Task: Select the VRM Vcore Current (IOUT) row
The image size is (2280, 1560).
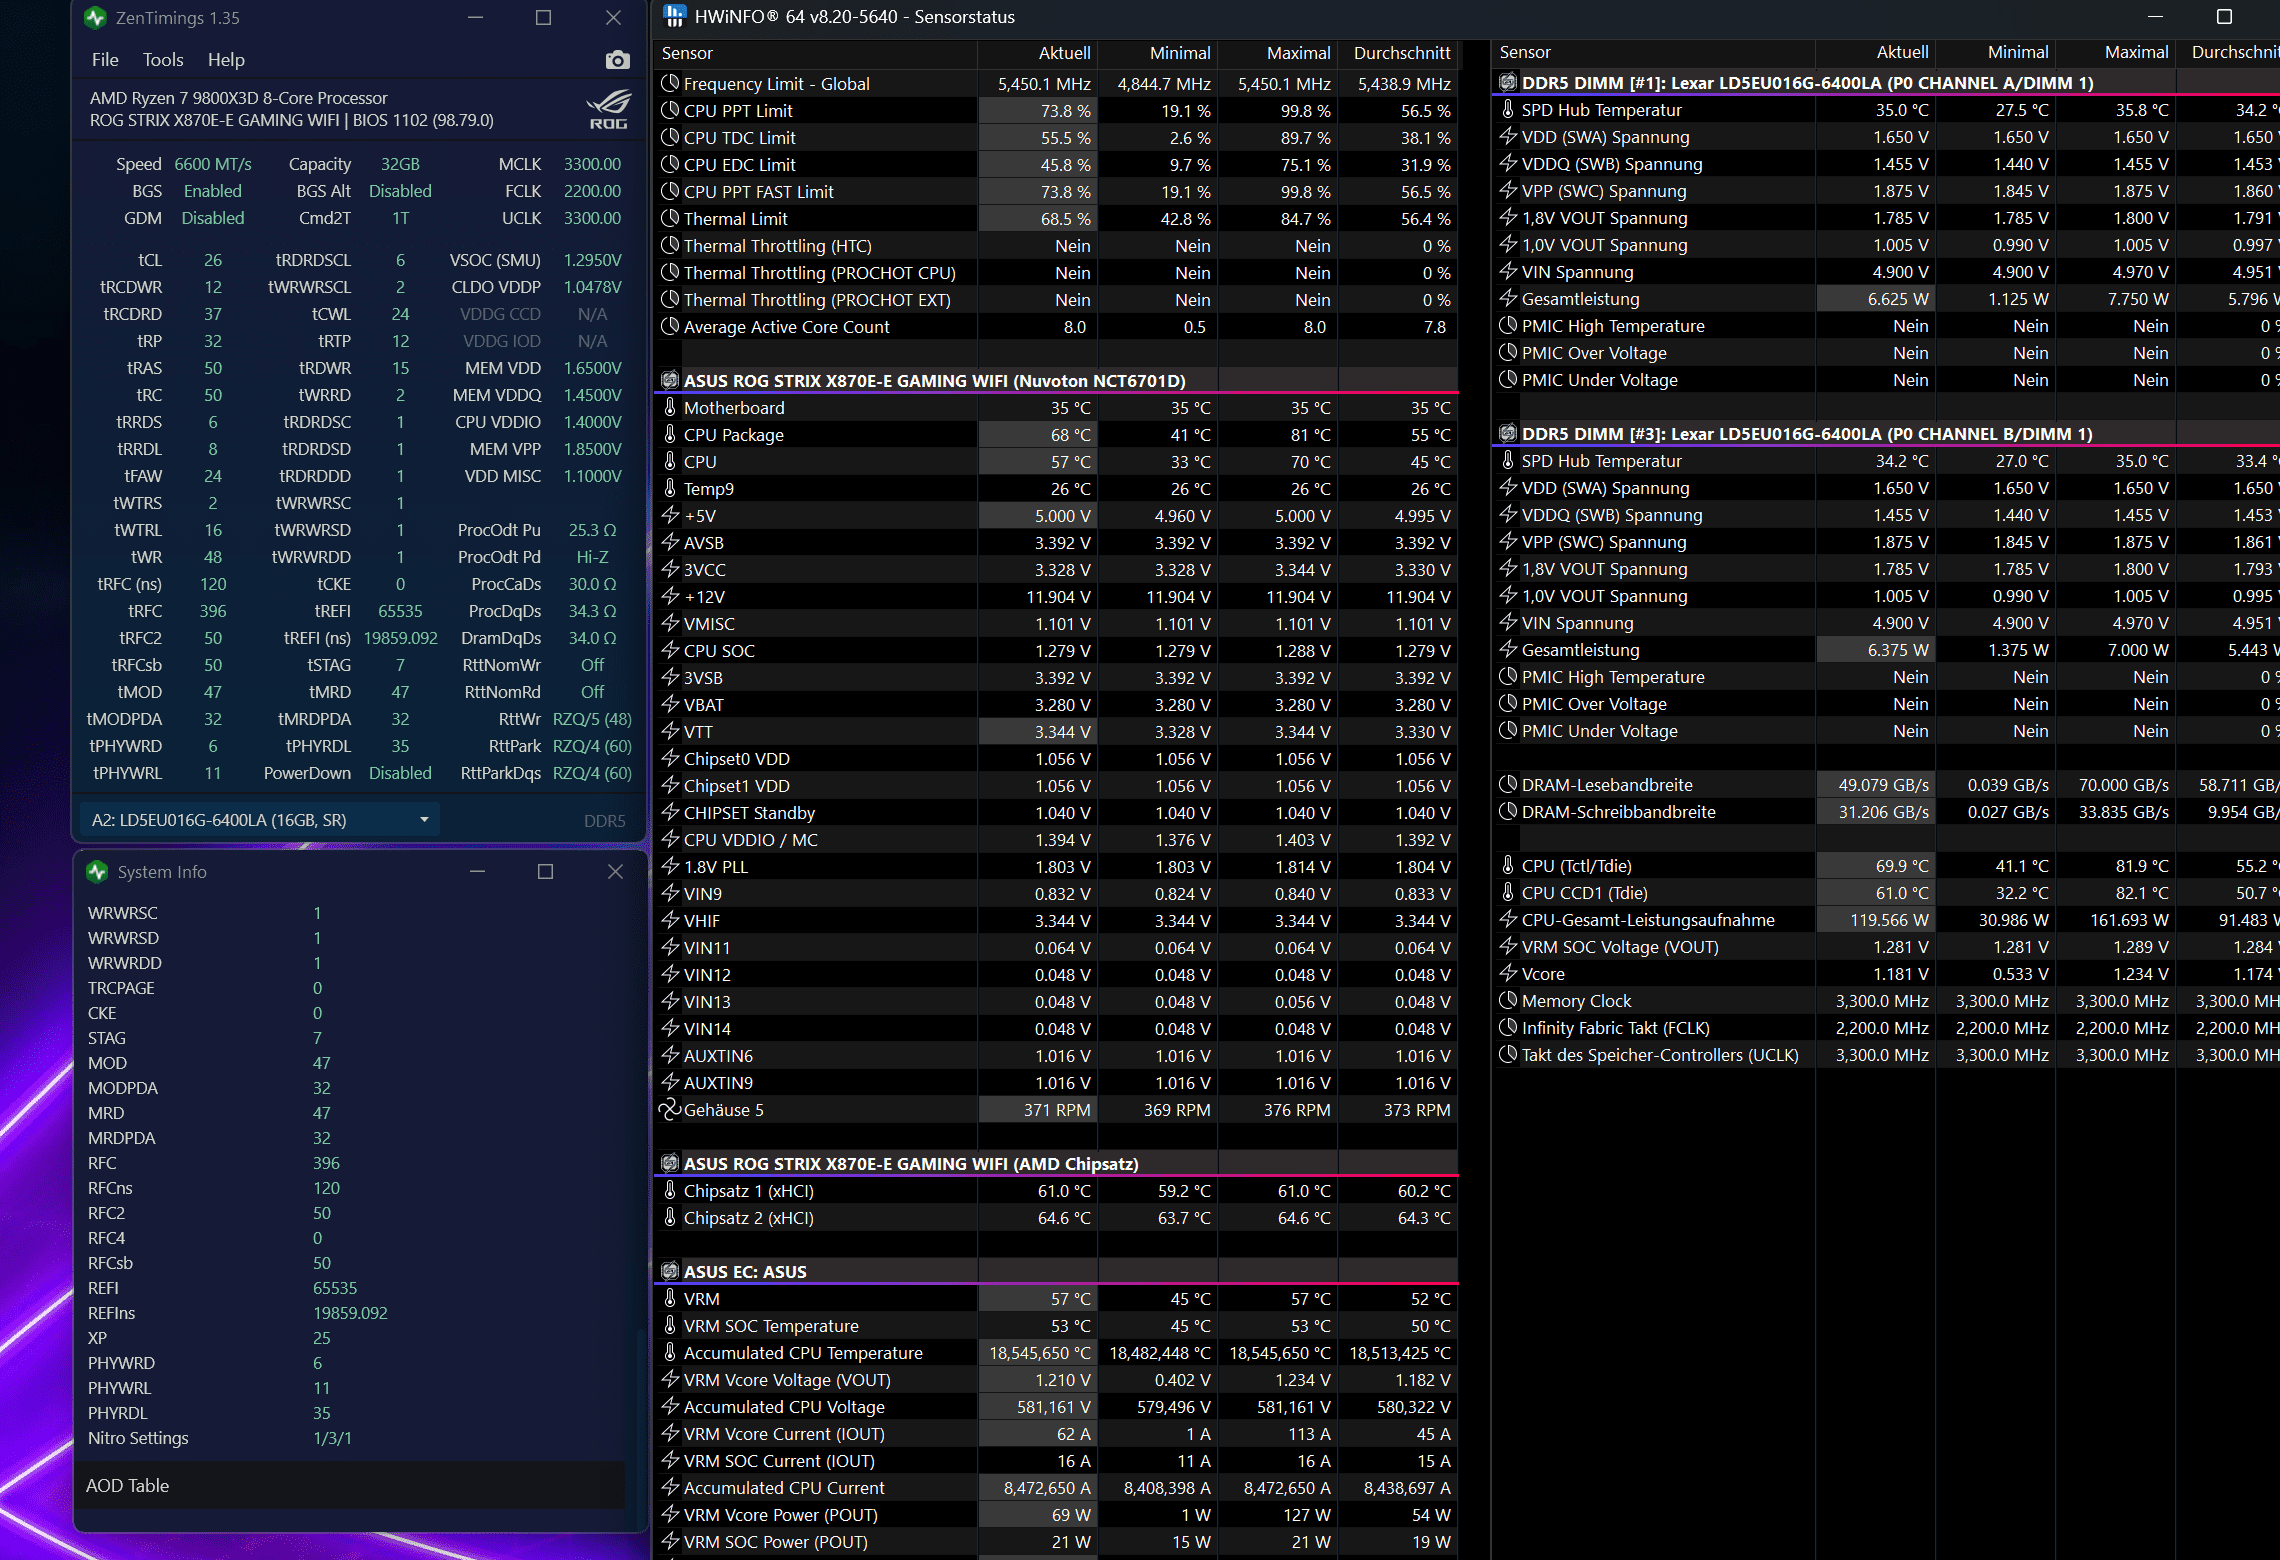Action: click(1056, 1433)
